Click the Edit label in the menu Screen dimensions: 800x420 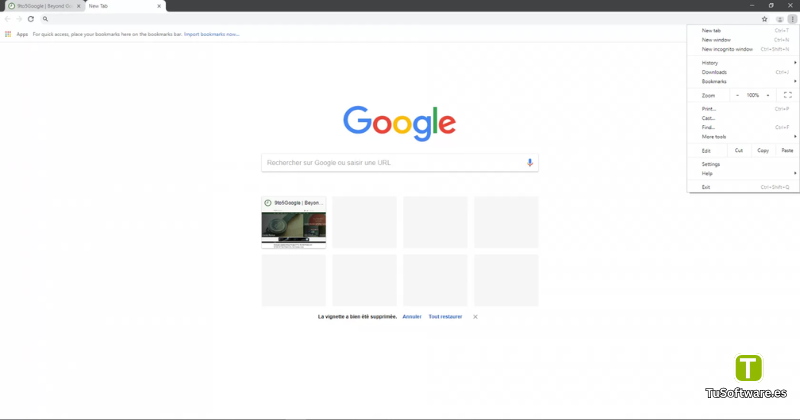coord(706,151)
